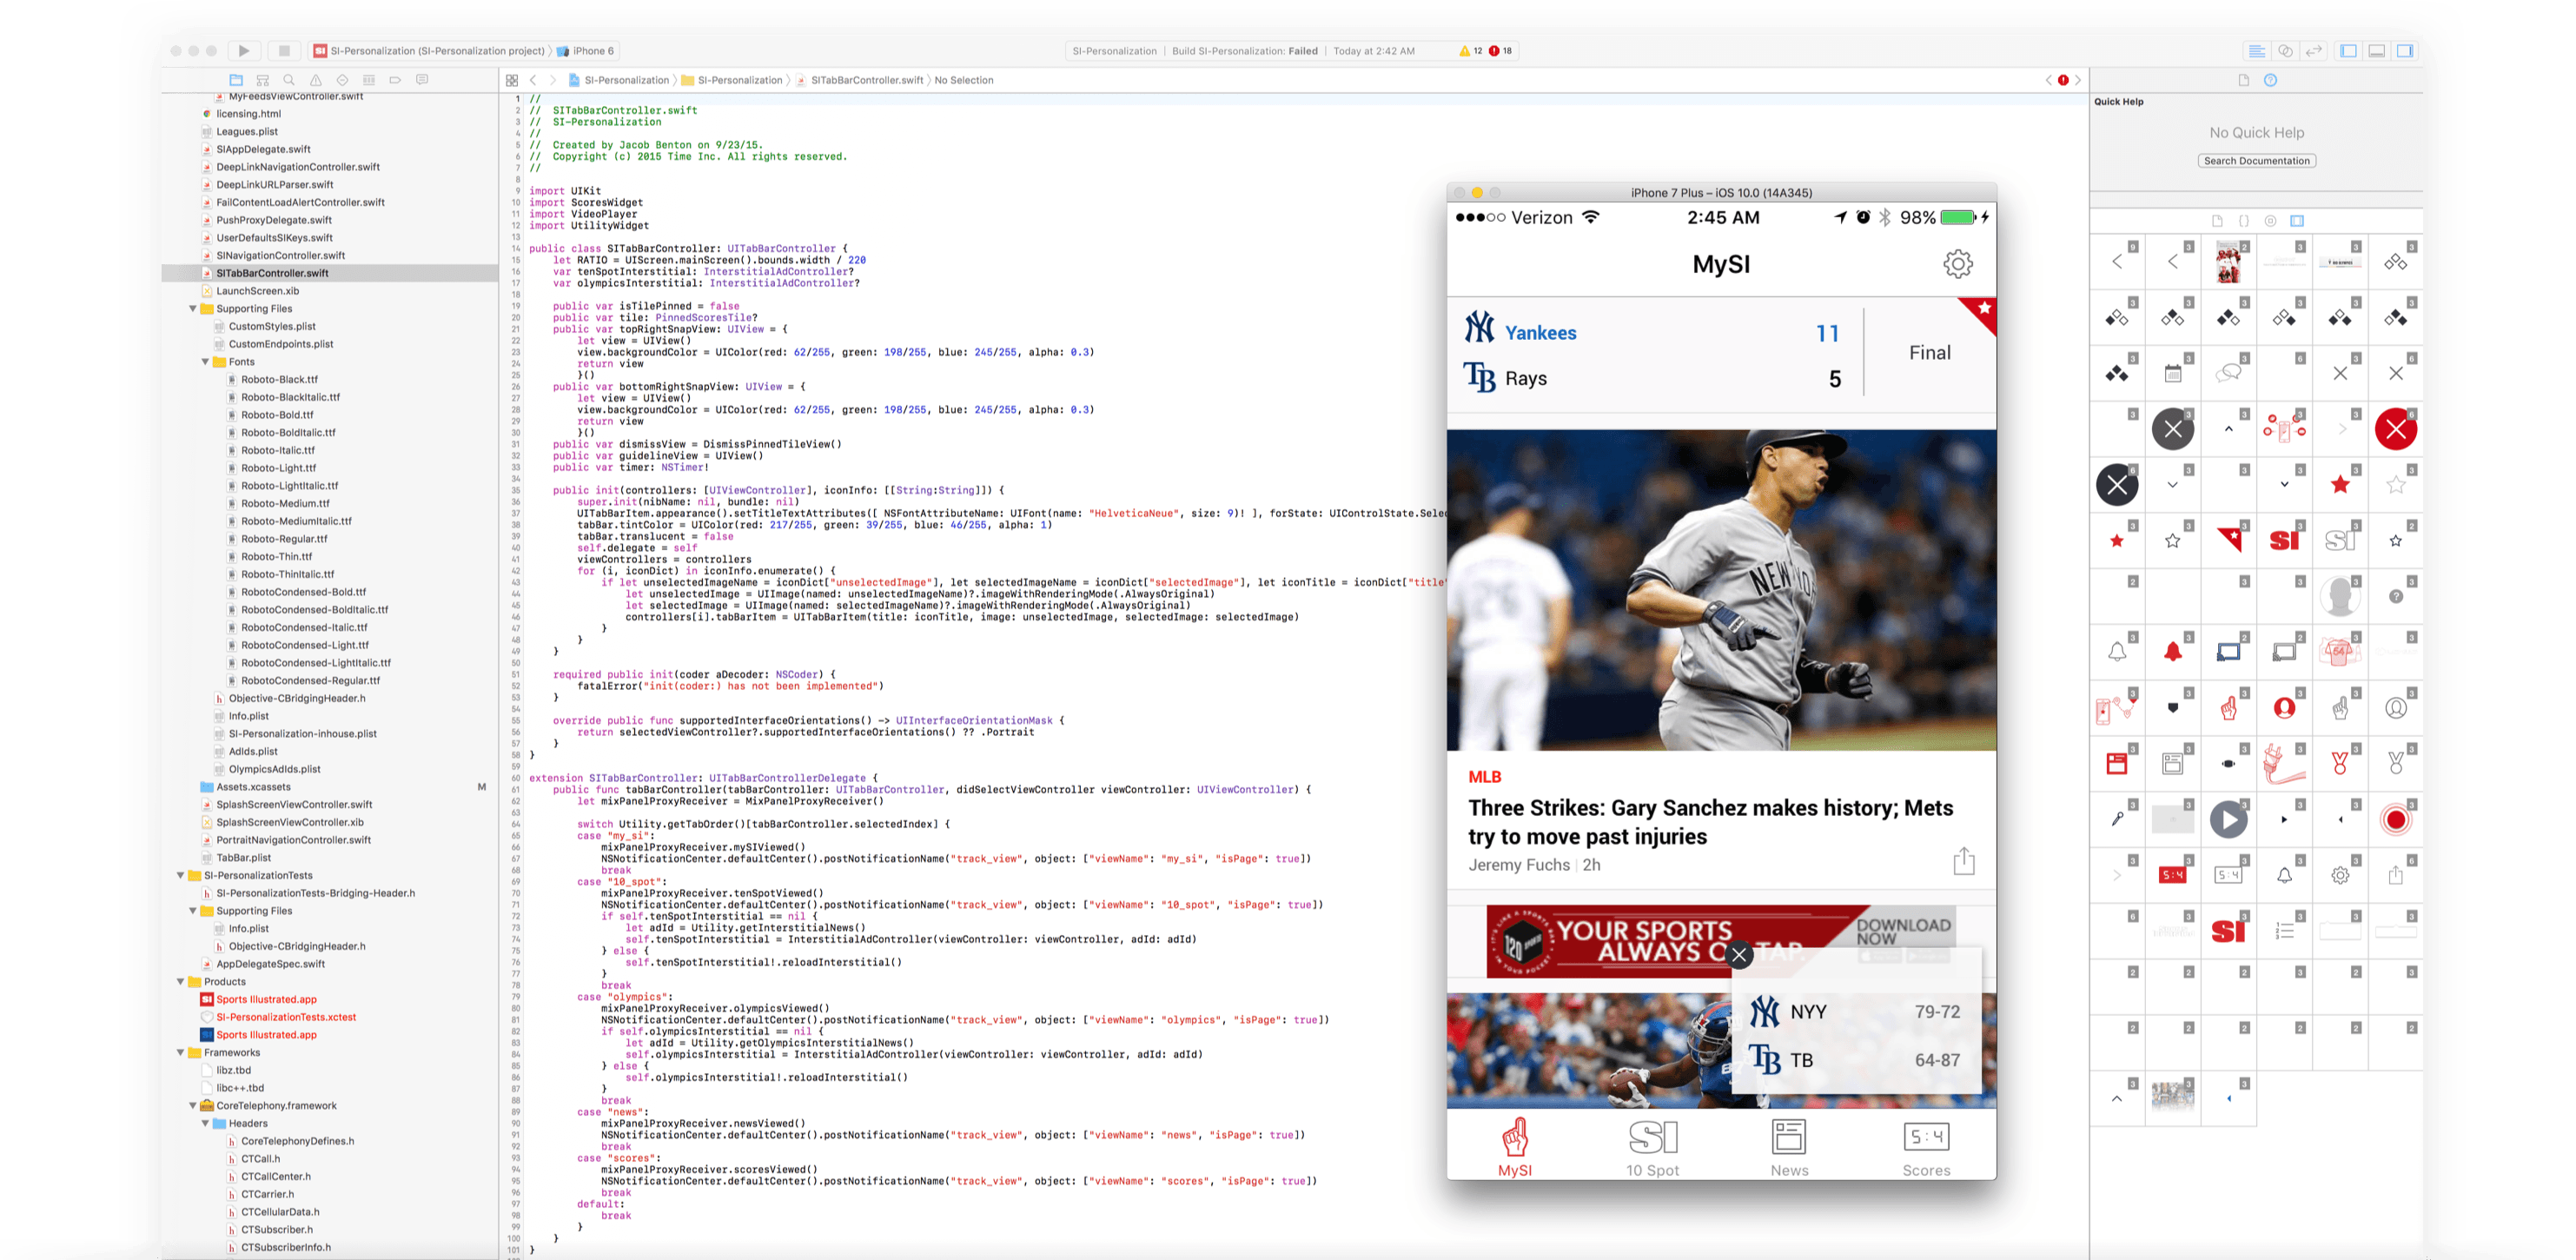Share the Gary Sanchez article
The width and height of the screenshot is (2576, 1260).
pos(1964,861)
